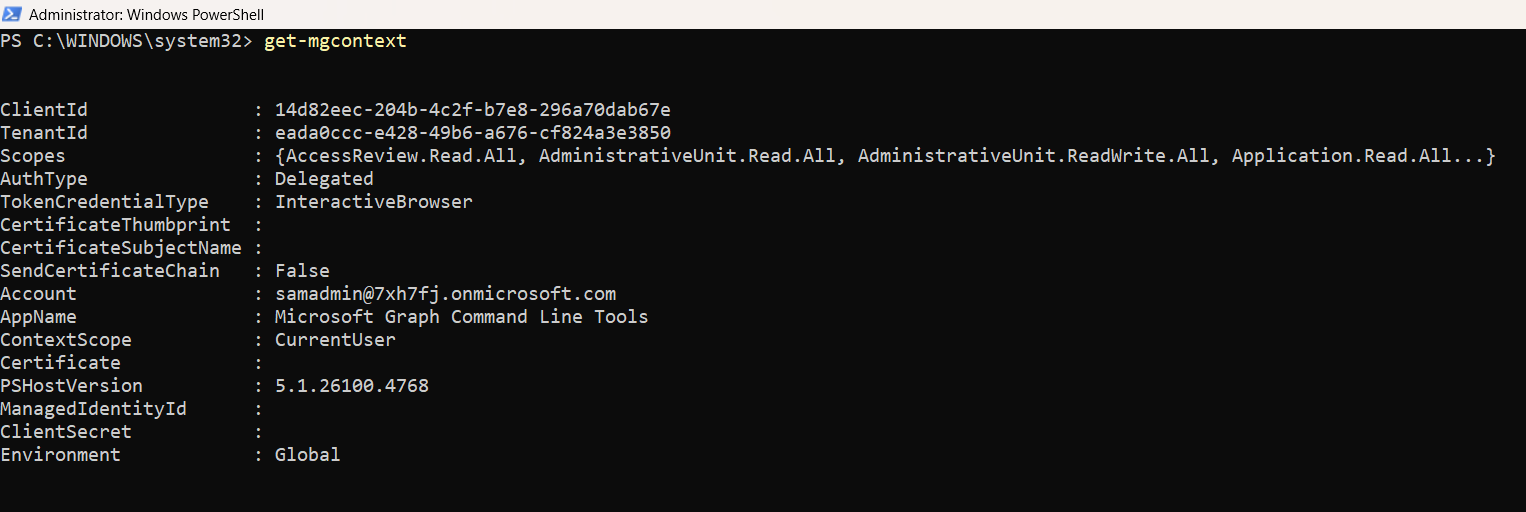Click the CurrentUser ContextScope value
Screen dimensions: 1526x512
pyautogui.click(x=335, y=340)
